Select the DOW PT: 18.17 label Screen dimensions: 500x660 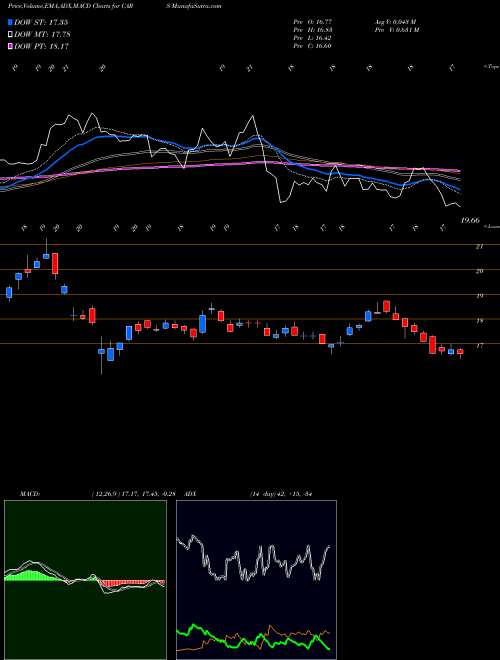[x=41, y=47]
